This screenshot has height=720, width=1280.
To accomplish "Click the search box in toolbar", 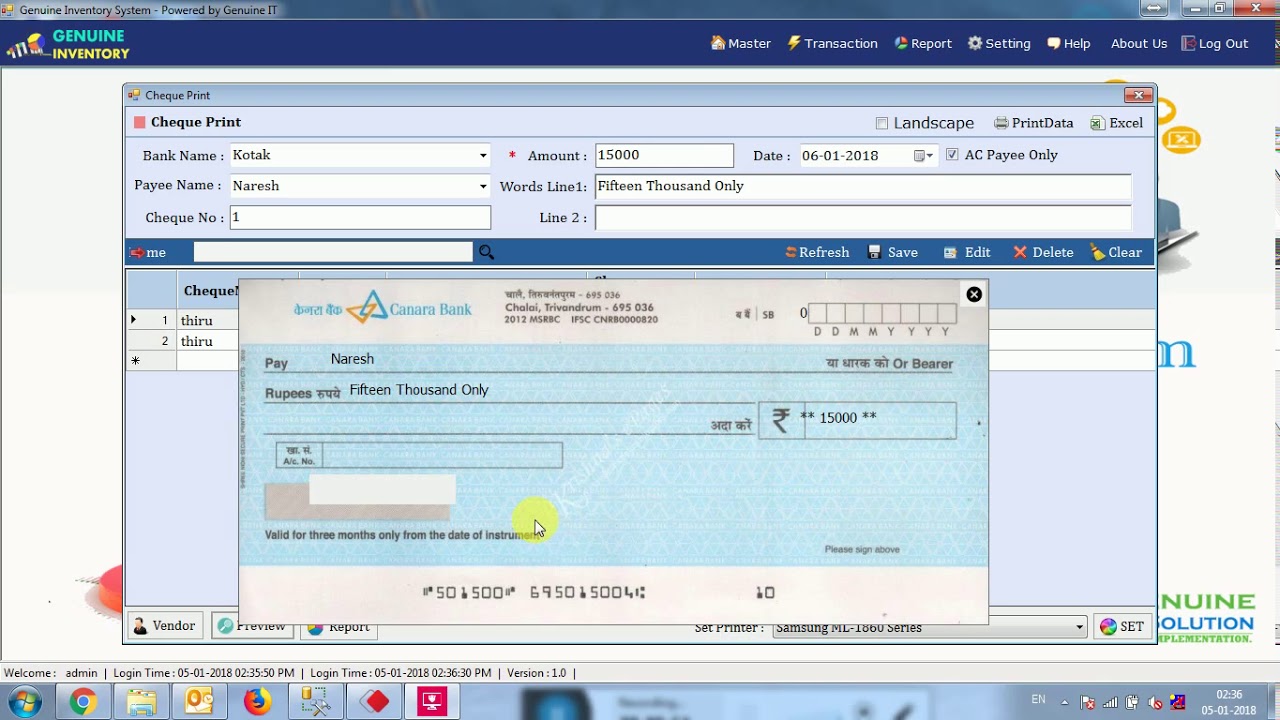I will (x=333, y=252).
